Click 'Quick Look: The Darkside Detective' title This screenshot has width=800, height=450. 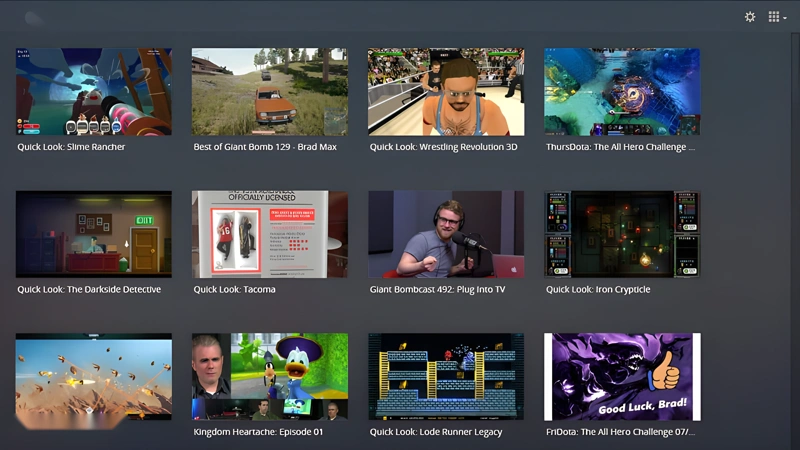(89, 289)
